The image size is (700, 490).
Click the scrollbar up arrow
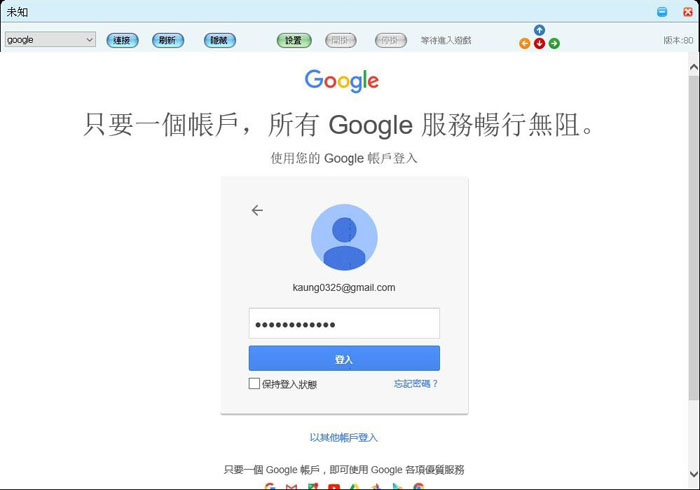[694, 67]
